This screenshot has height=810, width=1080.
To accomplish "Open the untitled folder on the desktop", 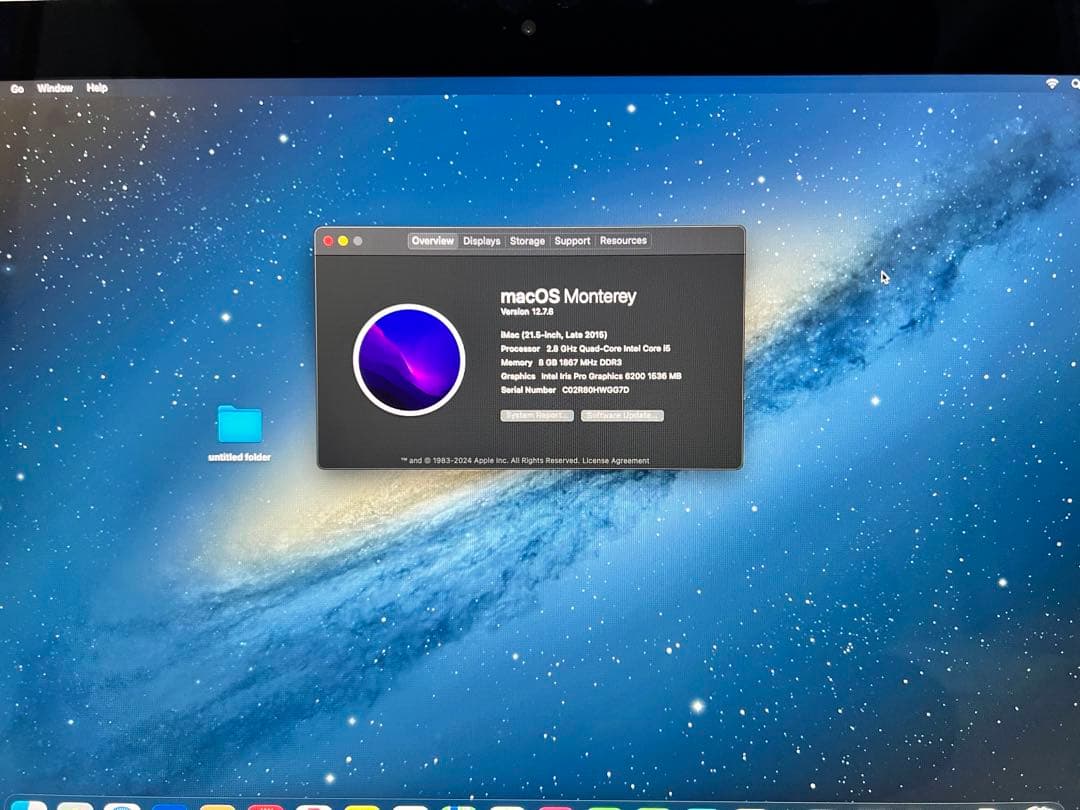I will pos(239,425).
